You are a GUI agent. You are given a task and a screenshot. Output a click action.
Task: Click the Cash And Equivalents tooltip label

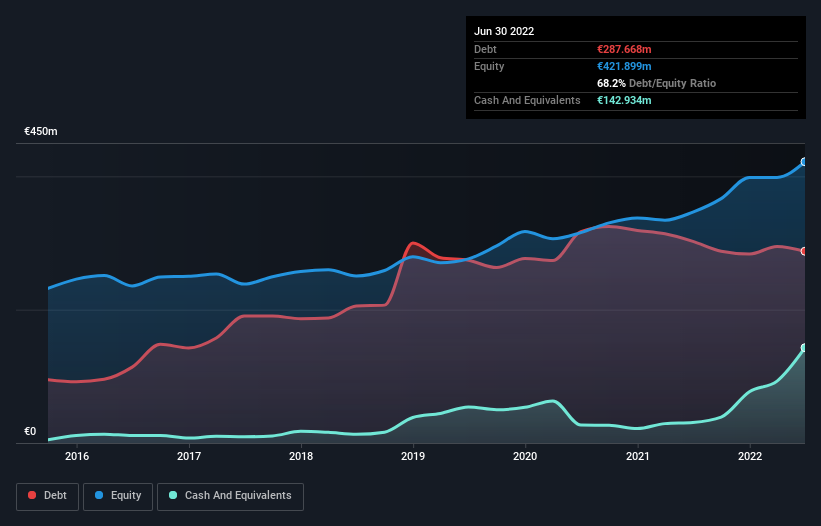coord(527,100)
